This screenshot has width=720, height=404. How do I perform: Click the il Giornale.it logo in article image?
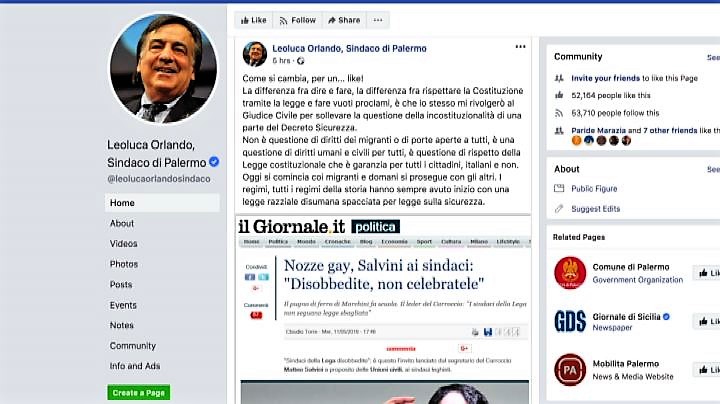coord(292,226)
